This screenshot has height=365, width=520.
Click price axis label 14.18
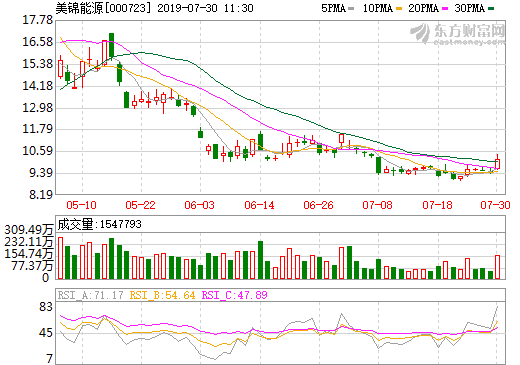pos(38,86)
